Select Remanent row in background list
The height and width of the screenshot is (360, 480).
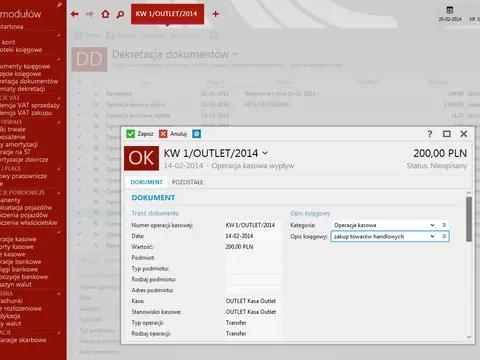pyautogui.click(x=273, y=94)
